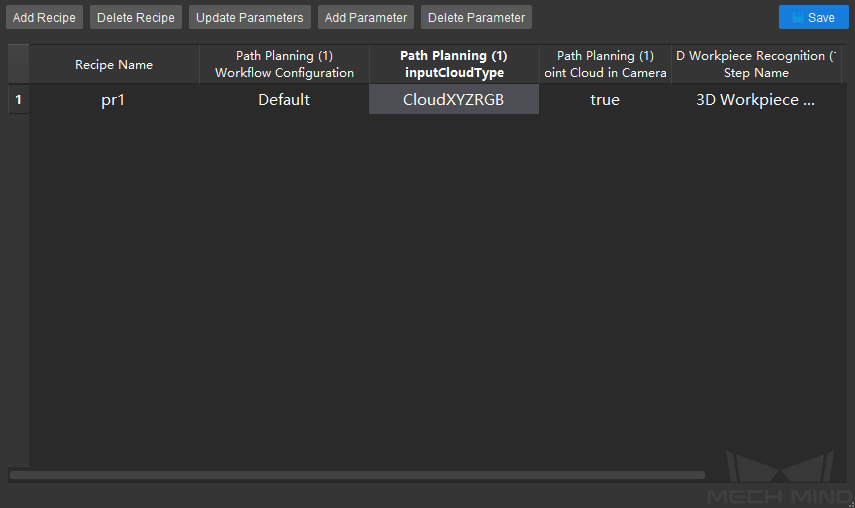Screen dimensions: 855x508
Task: Click the Workpiece Recognition Step Name header
Action: (756, 64)
